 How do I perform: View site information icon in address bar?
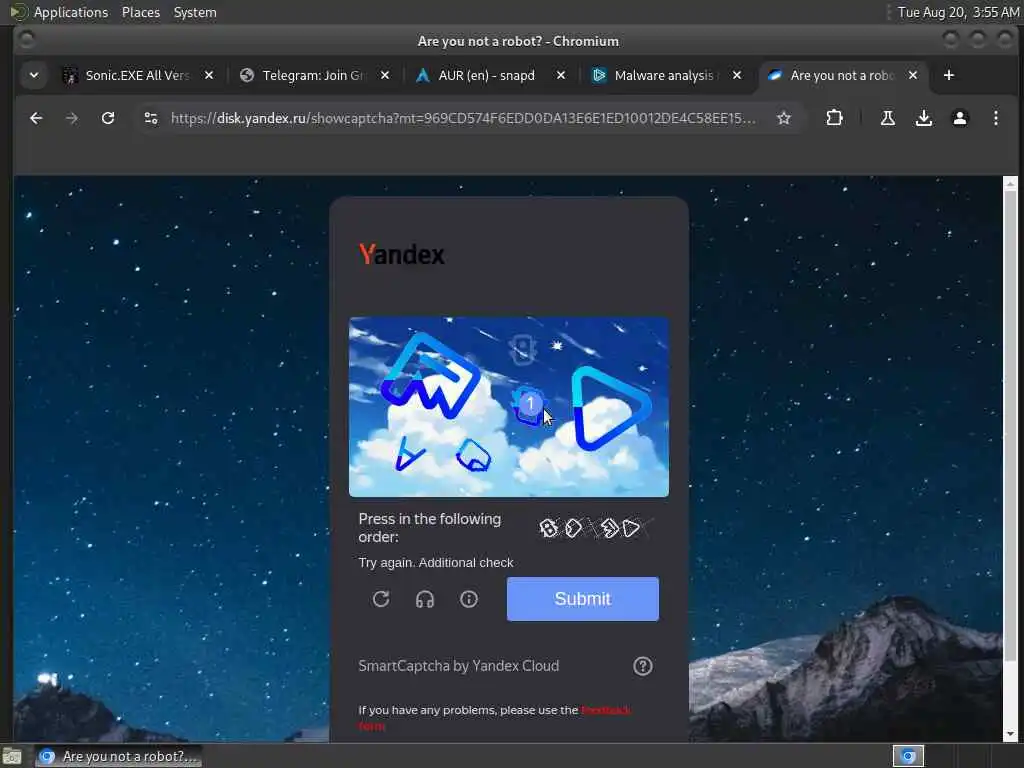pos(151,118)
